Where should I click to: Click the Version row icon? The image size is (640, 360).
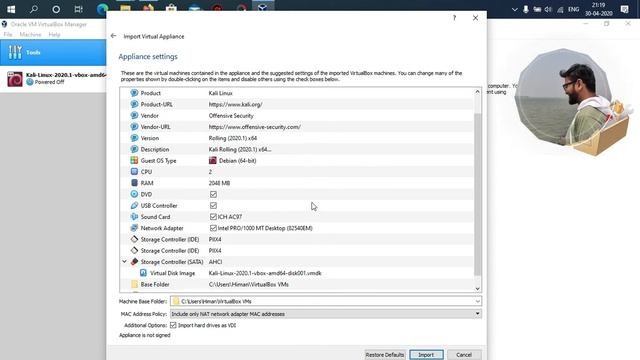[x=134, y=138]
